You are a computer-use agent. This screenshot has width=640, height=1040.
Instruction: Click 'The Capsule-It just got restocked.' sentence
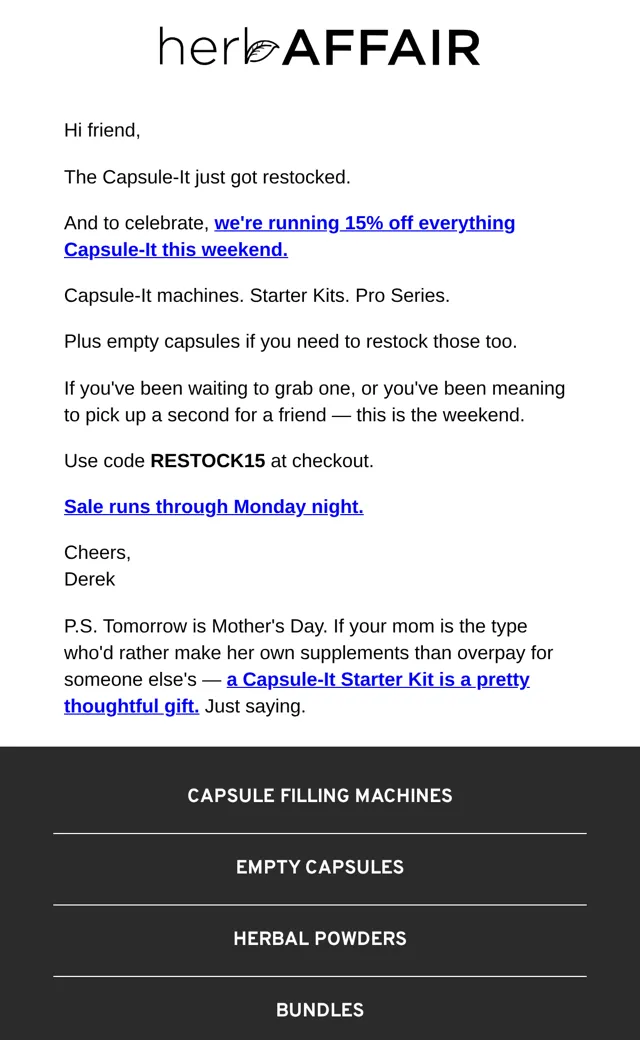207,177
